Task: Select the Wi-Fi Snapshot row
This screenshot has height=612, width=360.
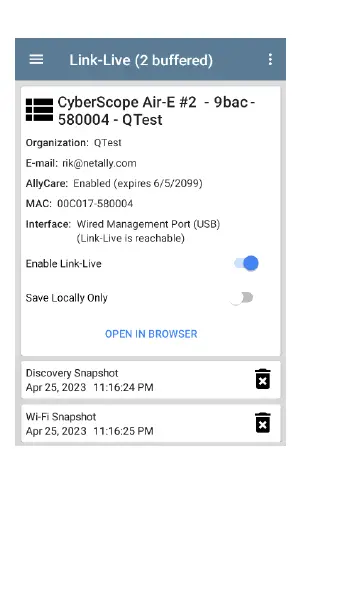Action: tap(150, 423)
